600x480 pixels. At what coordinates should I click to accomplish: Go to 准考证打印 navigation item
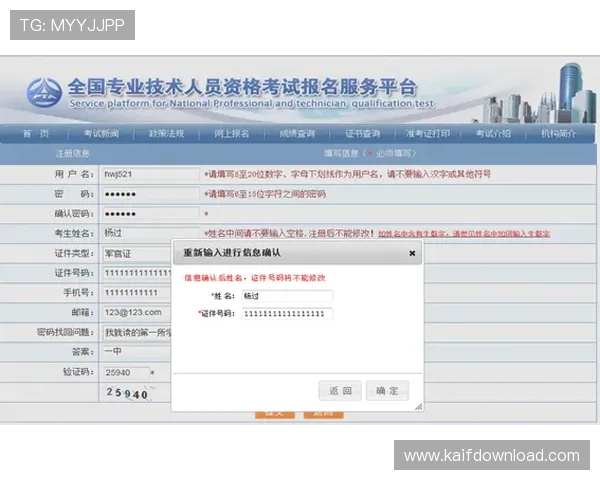tap(428, 134)
